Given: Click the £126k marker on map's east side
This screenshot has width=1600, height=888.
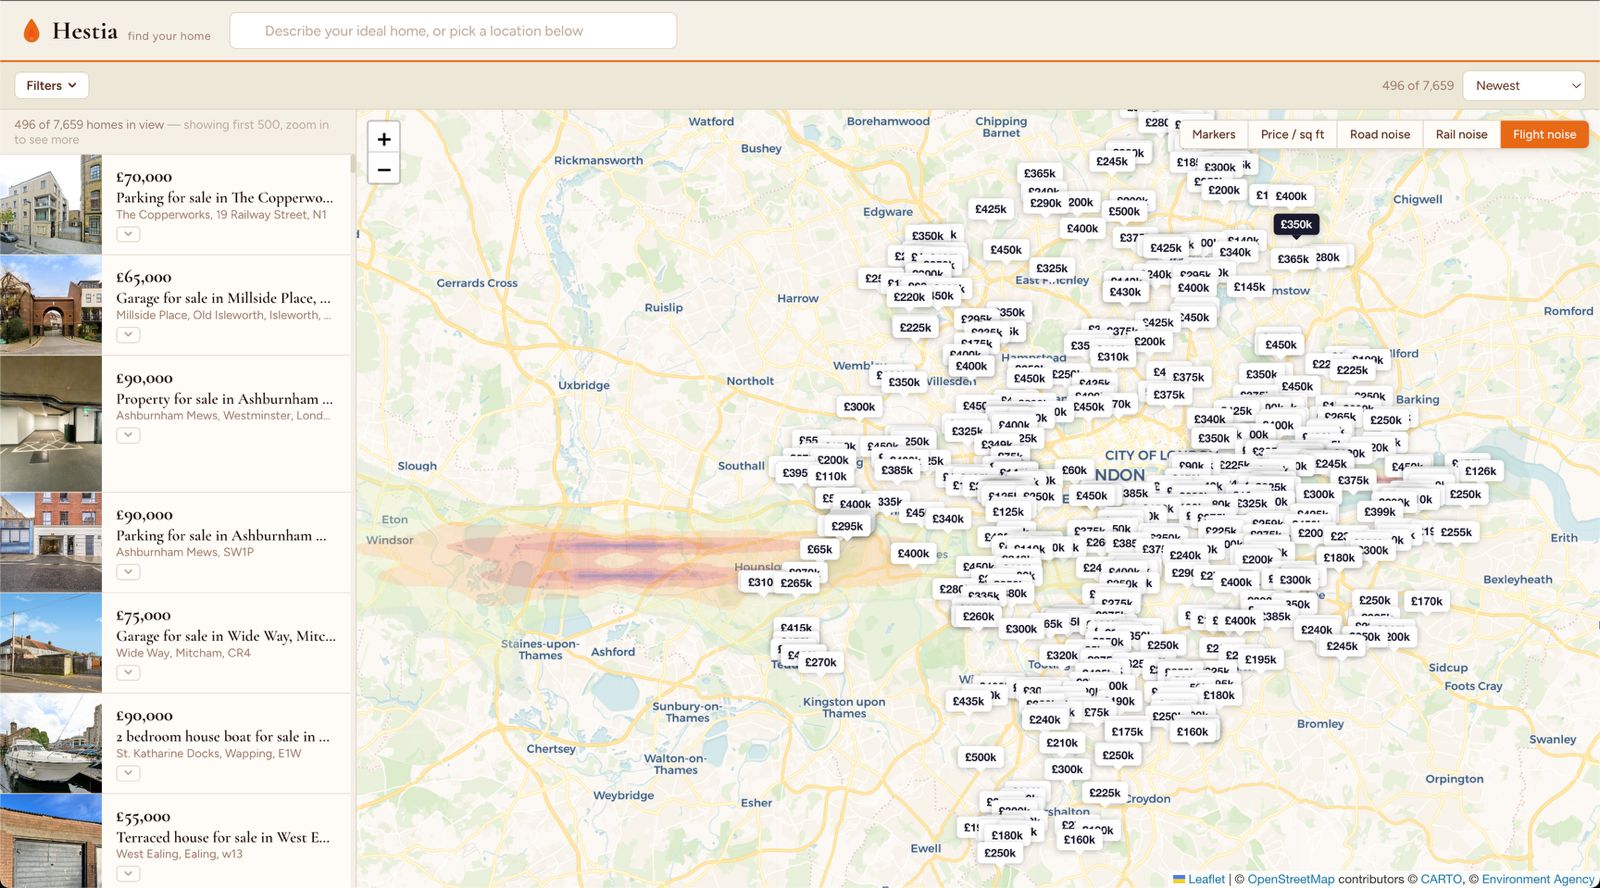Looking at the screenshot, I should tap(1481, 471).
